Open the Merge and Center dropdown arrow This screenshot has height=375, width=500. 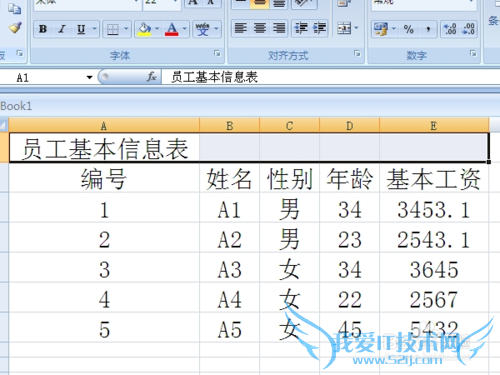point(356,29)
